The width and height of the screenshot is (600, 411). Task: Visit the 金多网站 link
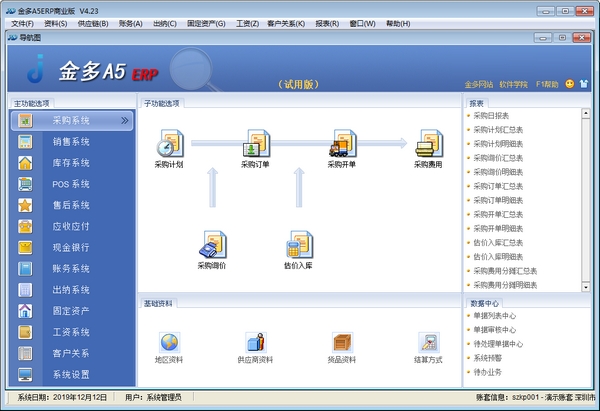[479, 84]
